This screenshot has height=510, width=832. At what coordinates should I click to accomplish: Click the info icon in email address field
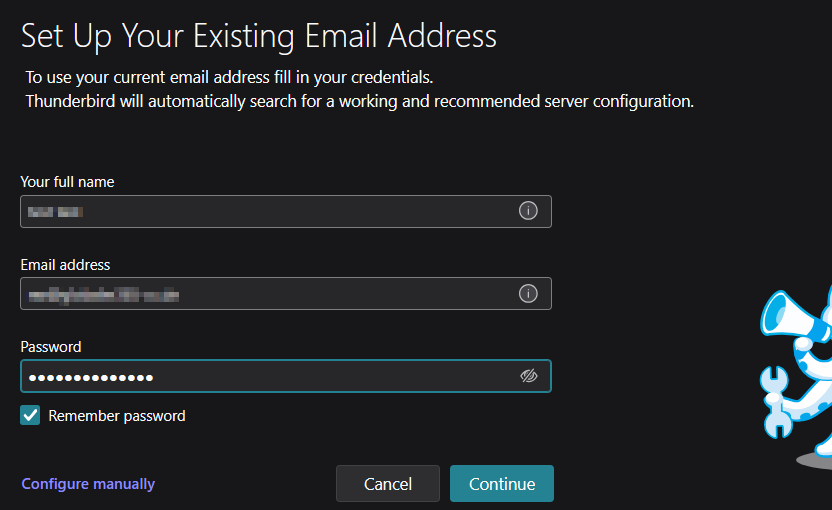pos(528,293)
